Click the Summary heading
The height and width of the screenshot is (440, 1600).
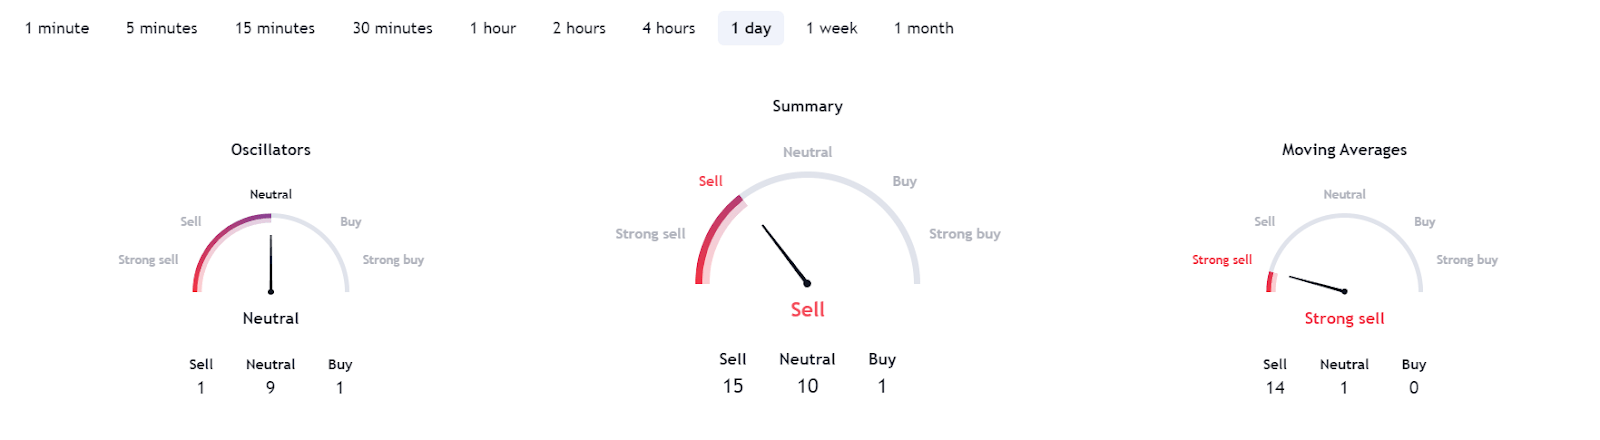pos(807,106)
